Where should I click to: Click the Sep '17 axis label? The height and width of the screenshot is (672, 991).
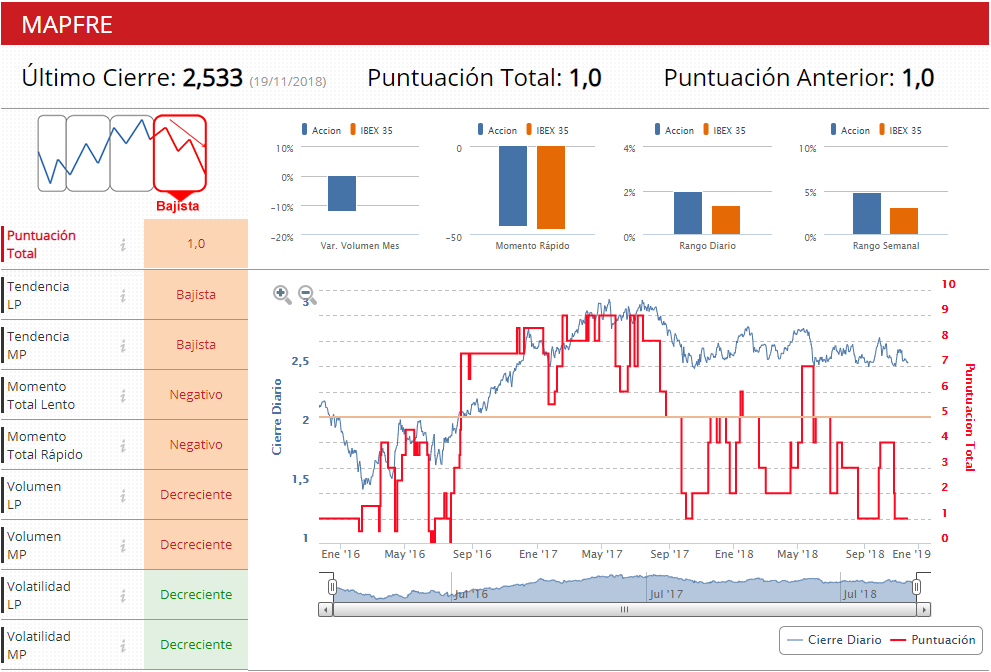(x=669, y=554)
